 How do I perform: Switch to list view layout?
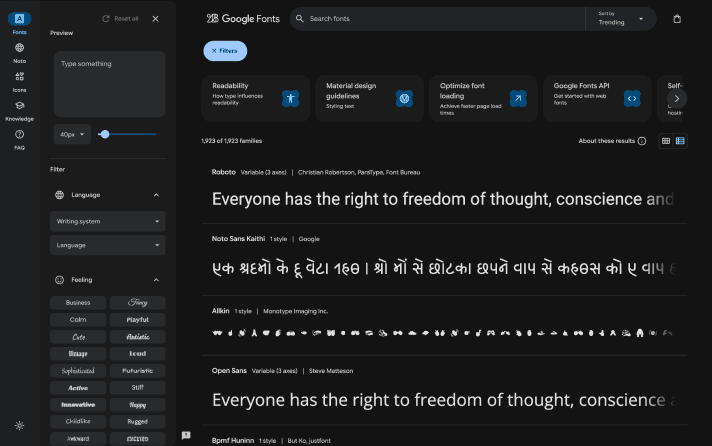pos(680,141)
